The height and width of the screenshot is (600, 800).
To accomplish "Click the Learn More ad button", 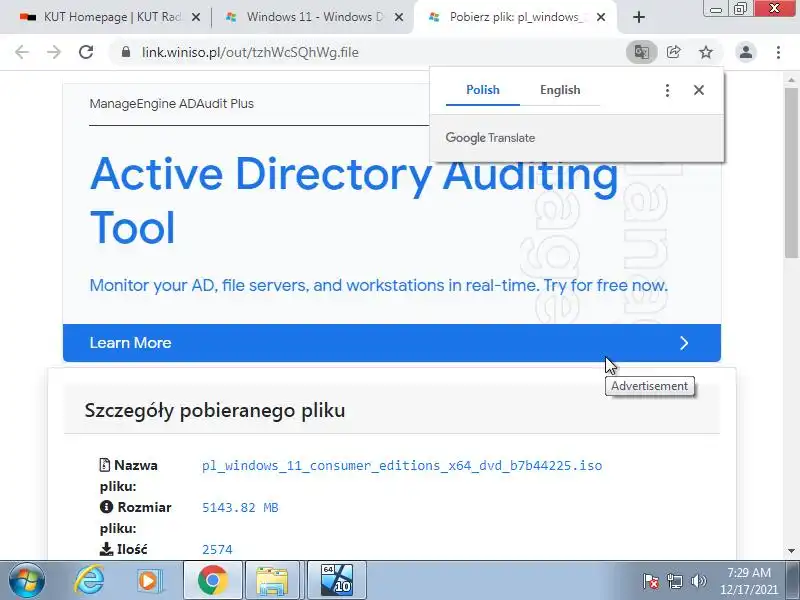I will [392, 343].
